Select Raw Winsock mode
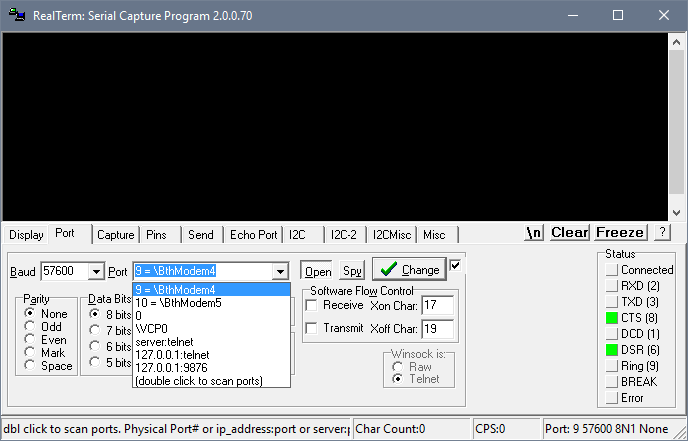The image size is (688, 441). click(x=398, y=366)
